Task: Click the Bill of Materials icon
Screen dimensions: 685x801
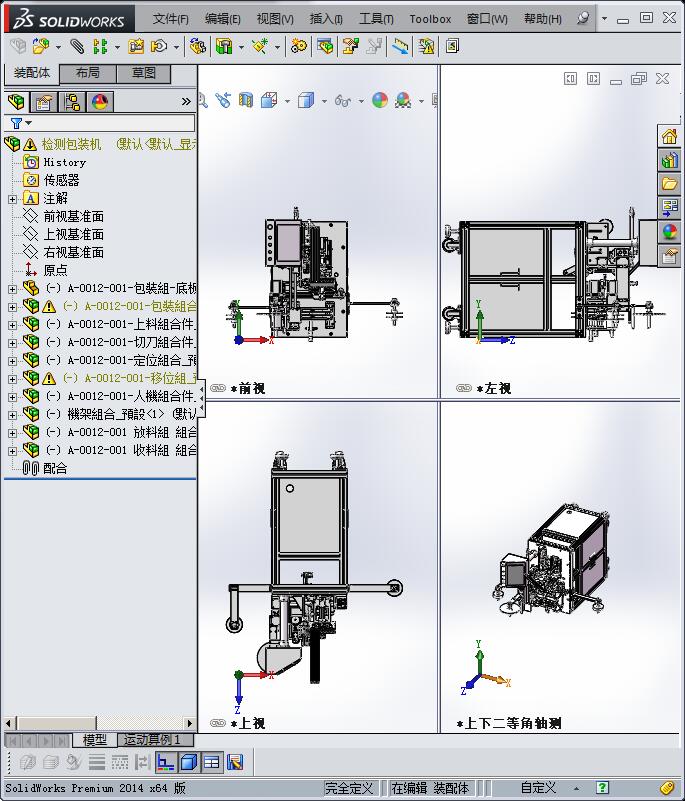Action: [x=325, y=46]
